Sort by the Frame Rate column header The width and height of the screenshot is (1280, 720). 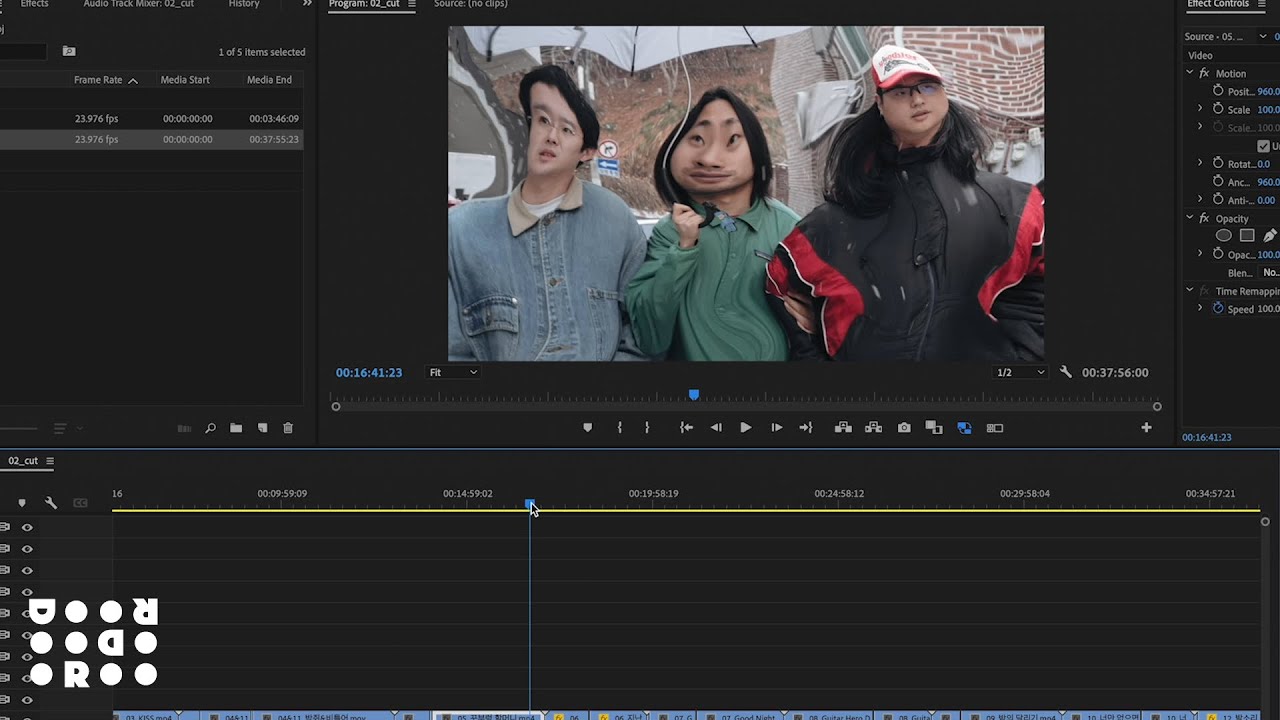pyautogui.click(x=98, y=80)
